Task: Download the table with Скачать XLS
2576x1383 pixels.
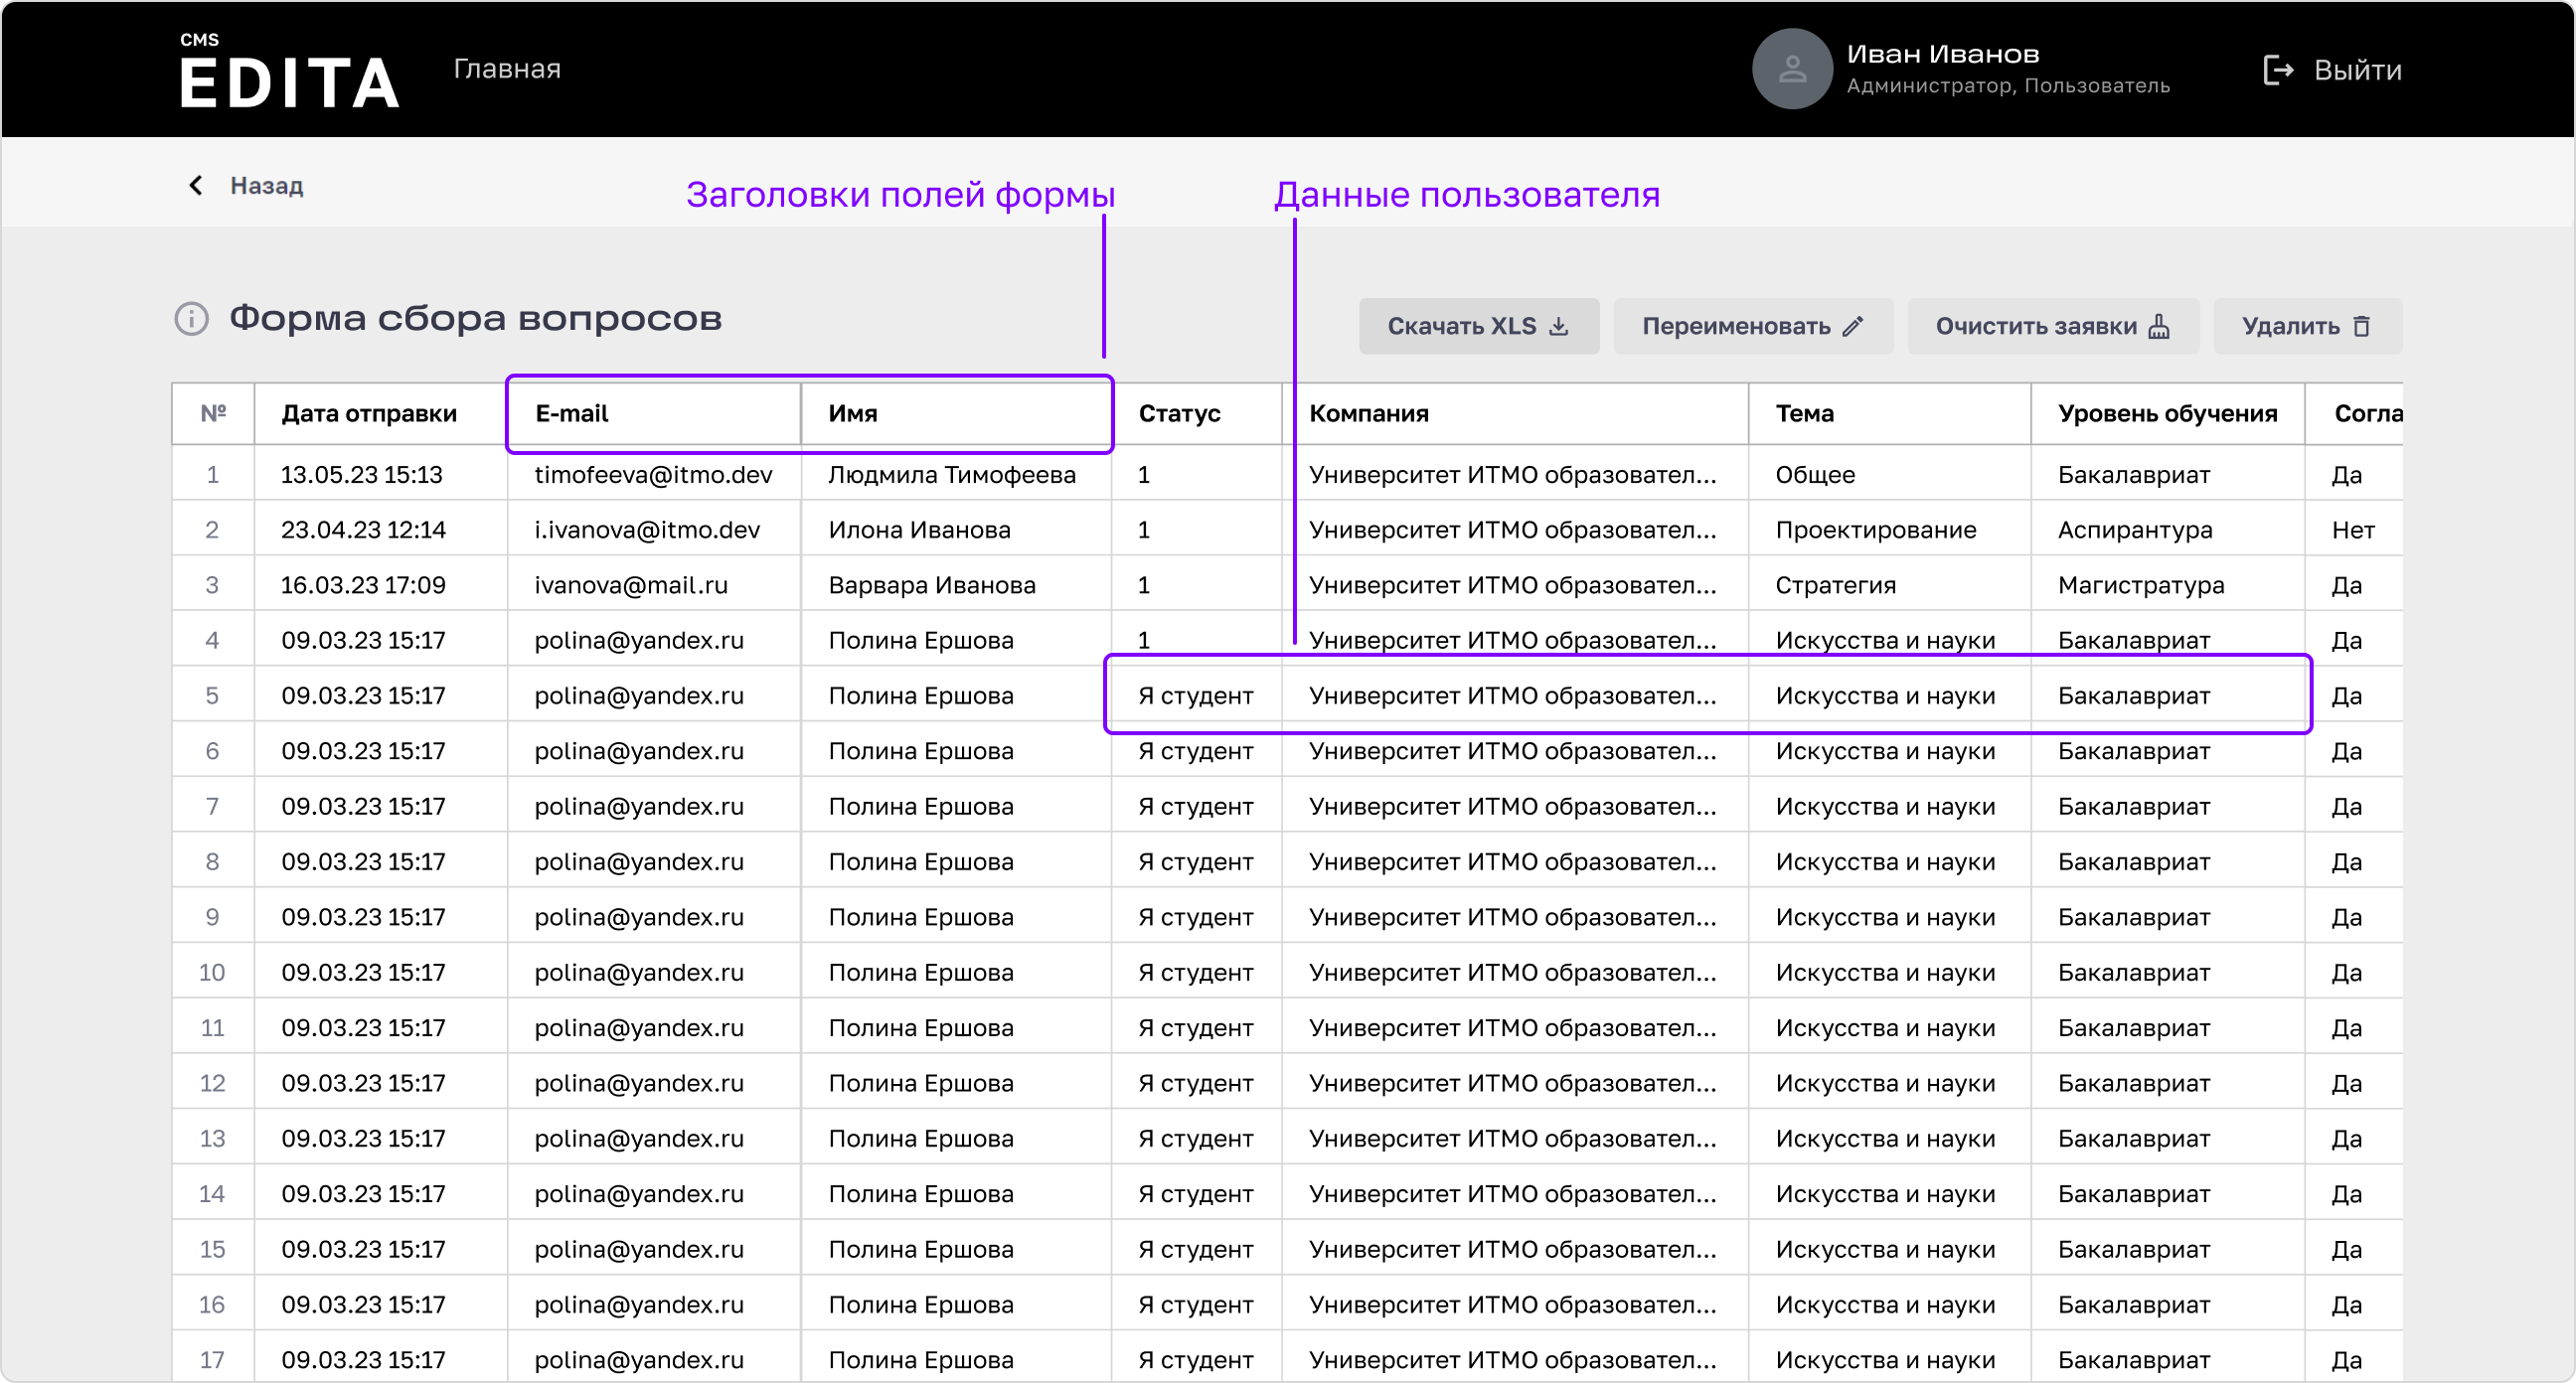Action: pos(1478,326)
